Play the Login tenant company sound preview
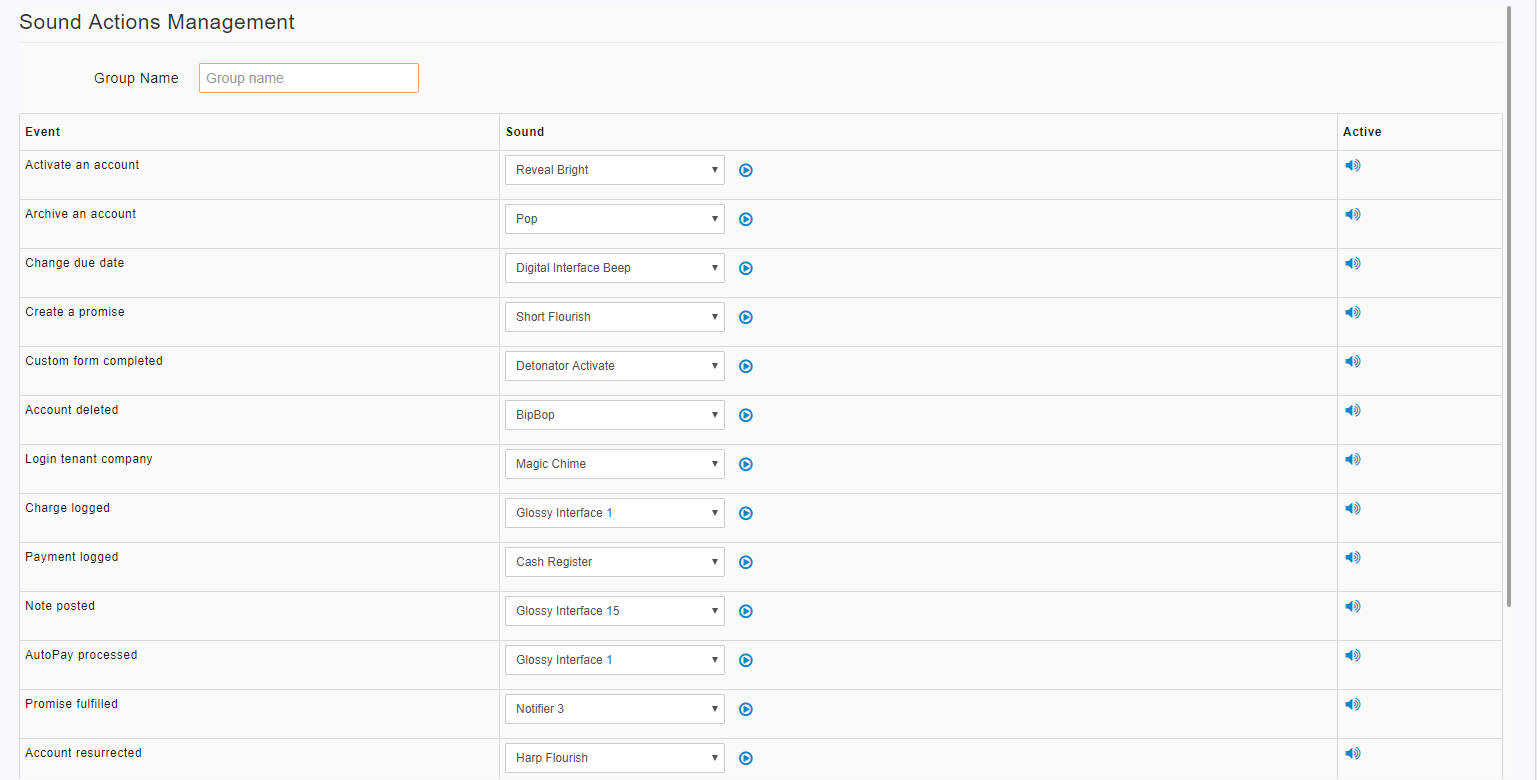1537x780 pixels. [x=746, y=464]
